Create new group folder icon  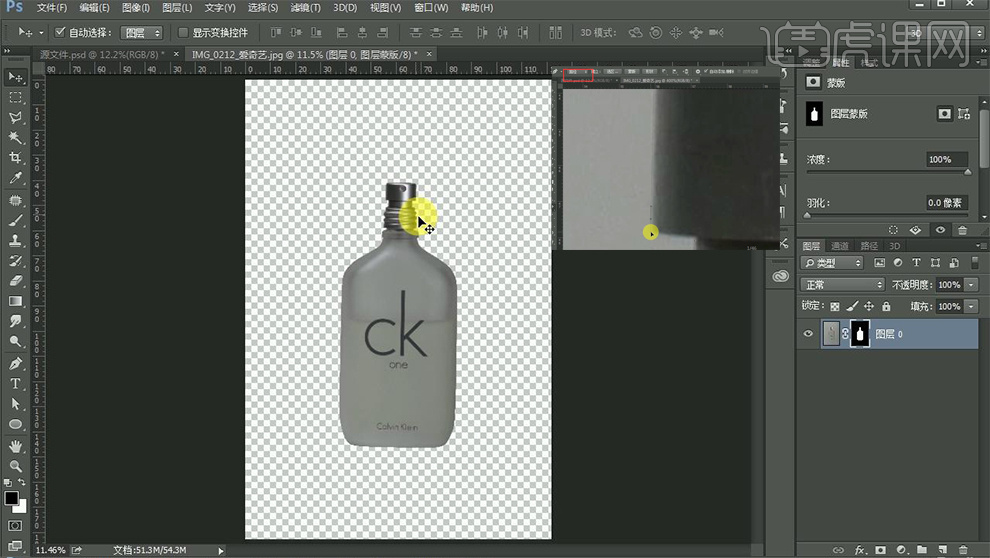click(x=922, y=550)
